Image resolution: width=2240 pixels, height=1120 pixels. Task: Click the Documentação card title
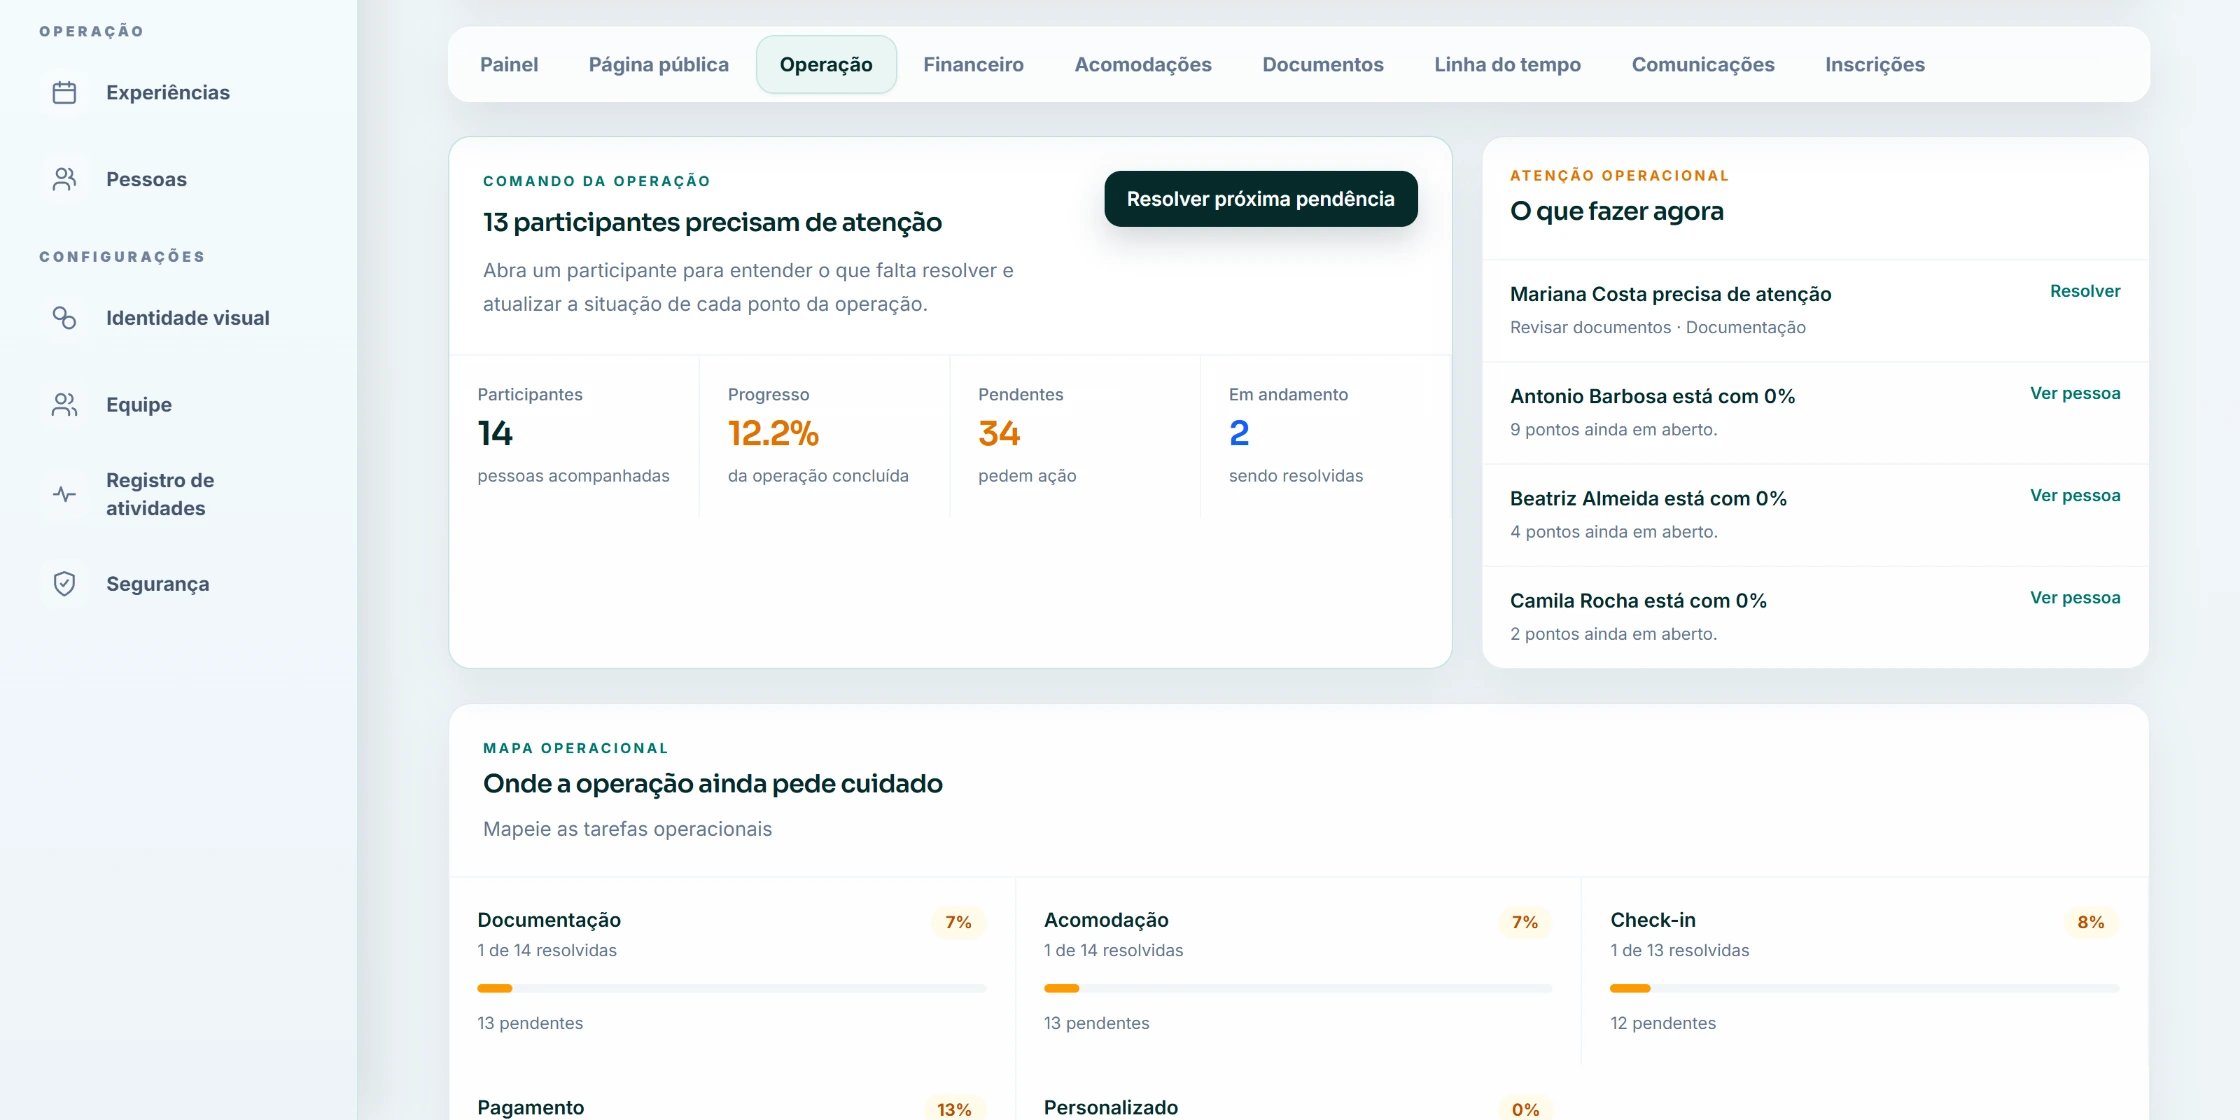pyautogui.click(x=549, y=920)
